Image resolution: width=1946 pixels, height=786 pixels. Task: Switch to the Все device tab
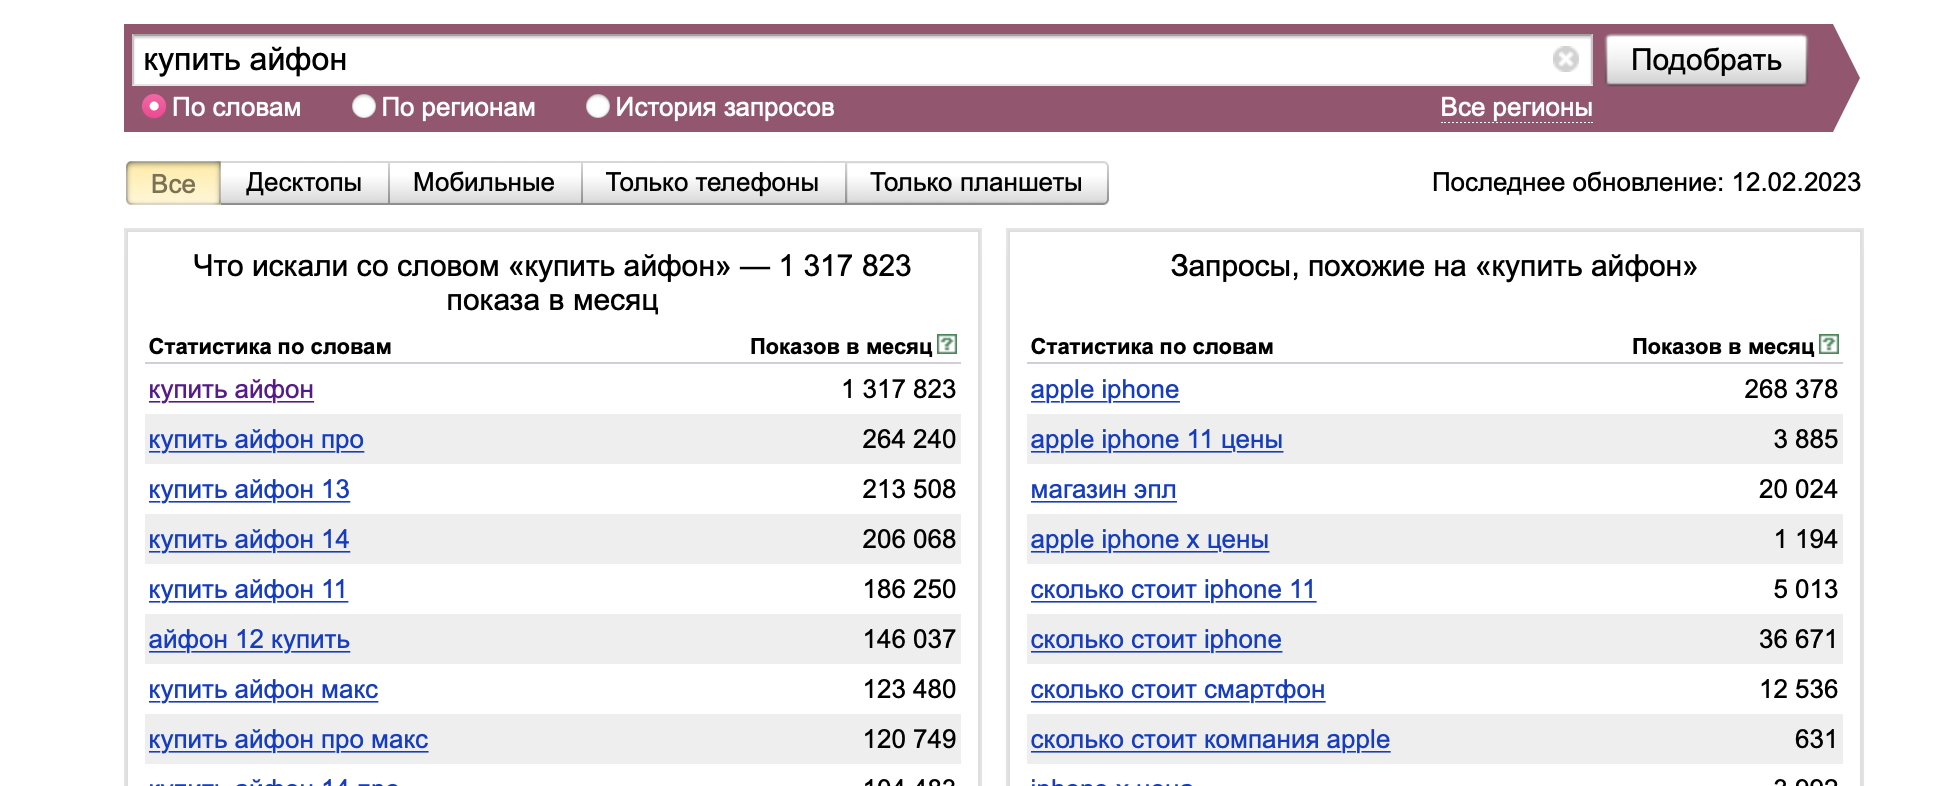click(173, 183)
